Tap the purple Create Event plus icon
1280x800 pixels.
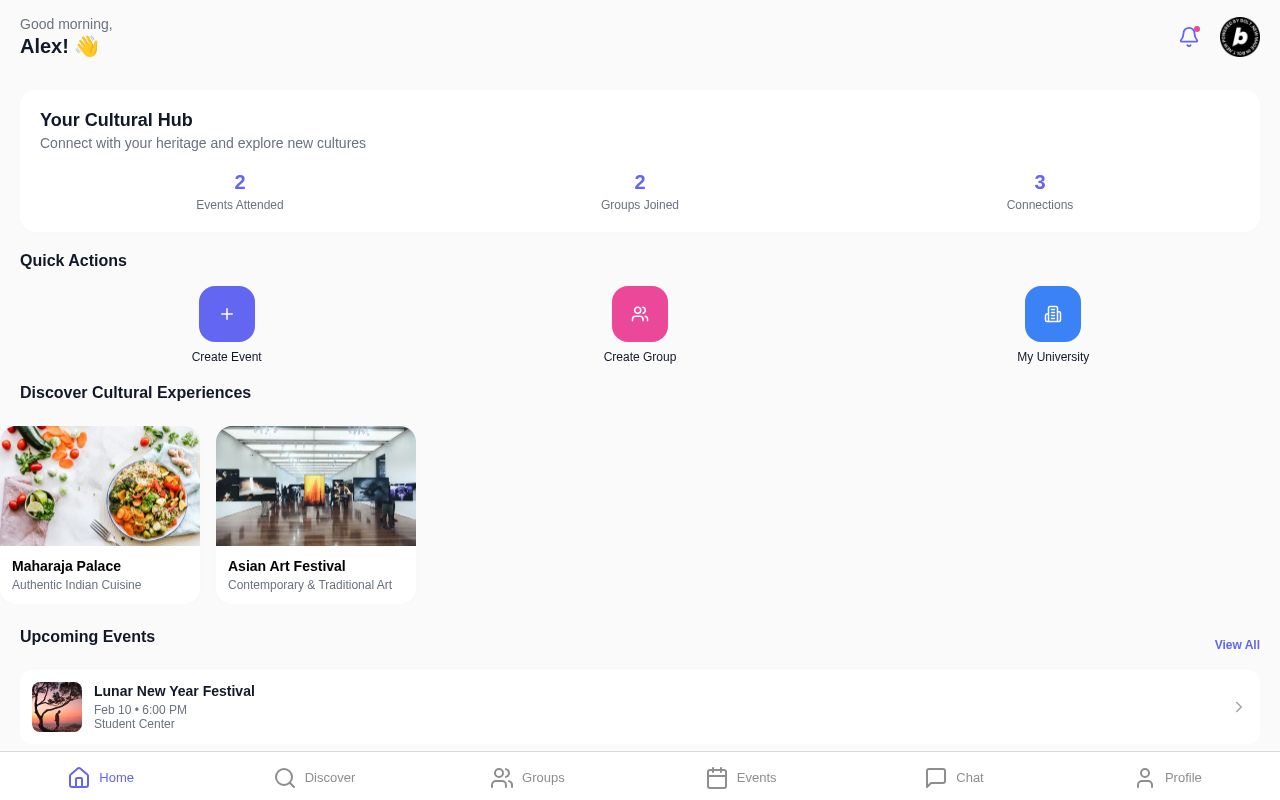pyautogui.click(x=227, y=314)
